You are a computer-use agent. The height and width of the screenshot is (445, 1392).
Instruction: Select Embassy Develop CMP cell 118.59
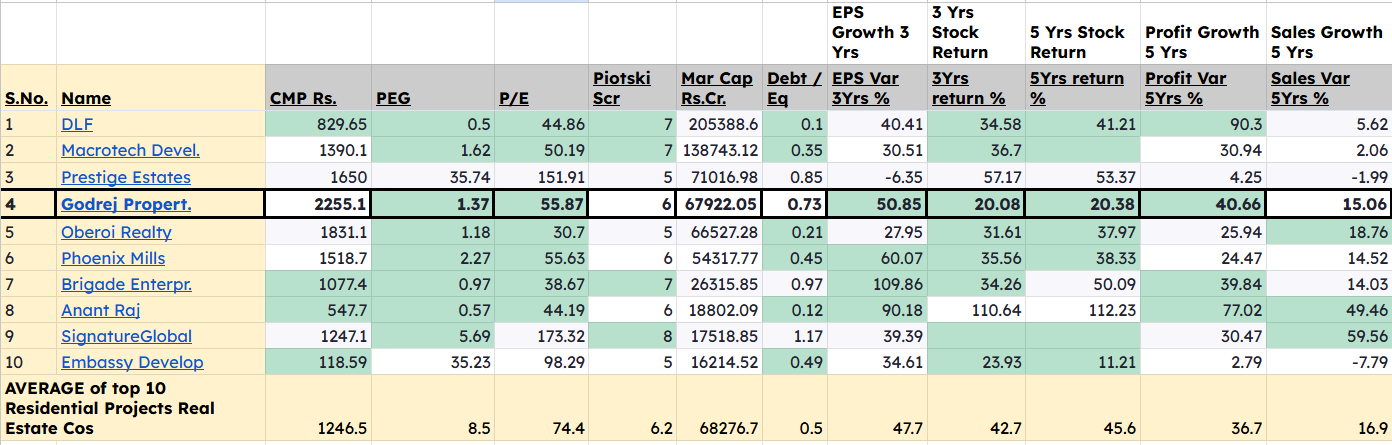coord(318,362)
